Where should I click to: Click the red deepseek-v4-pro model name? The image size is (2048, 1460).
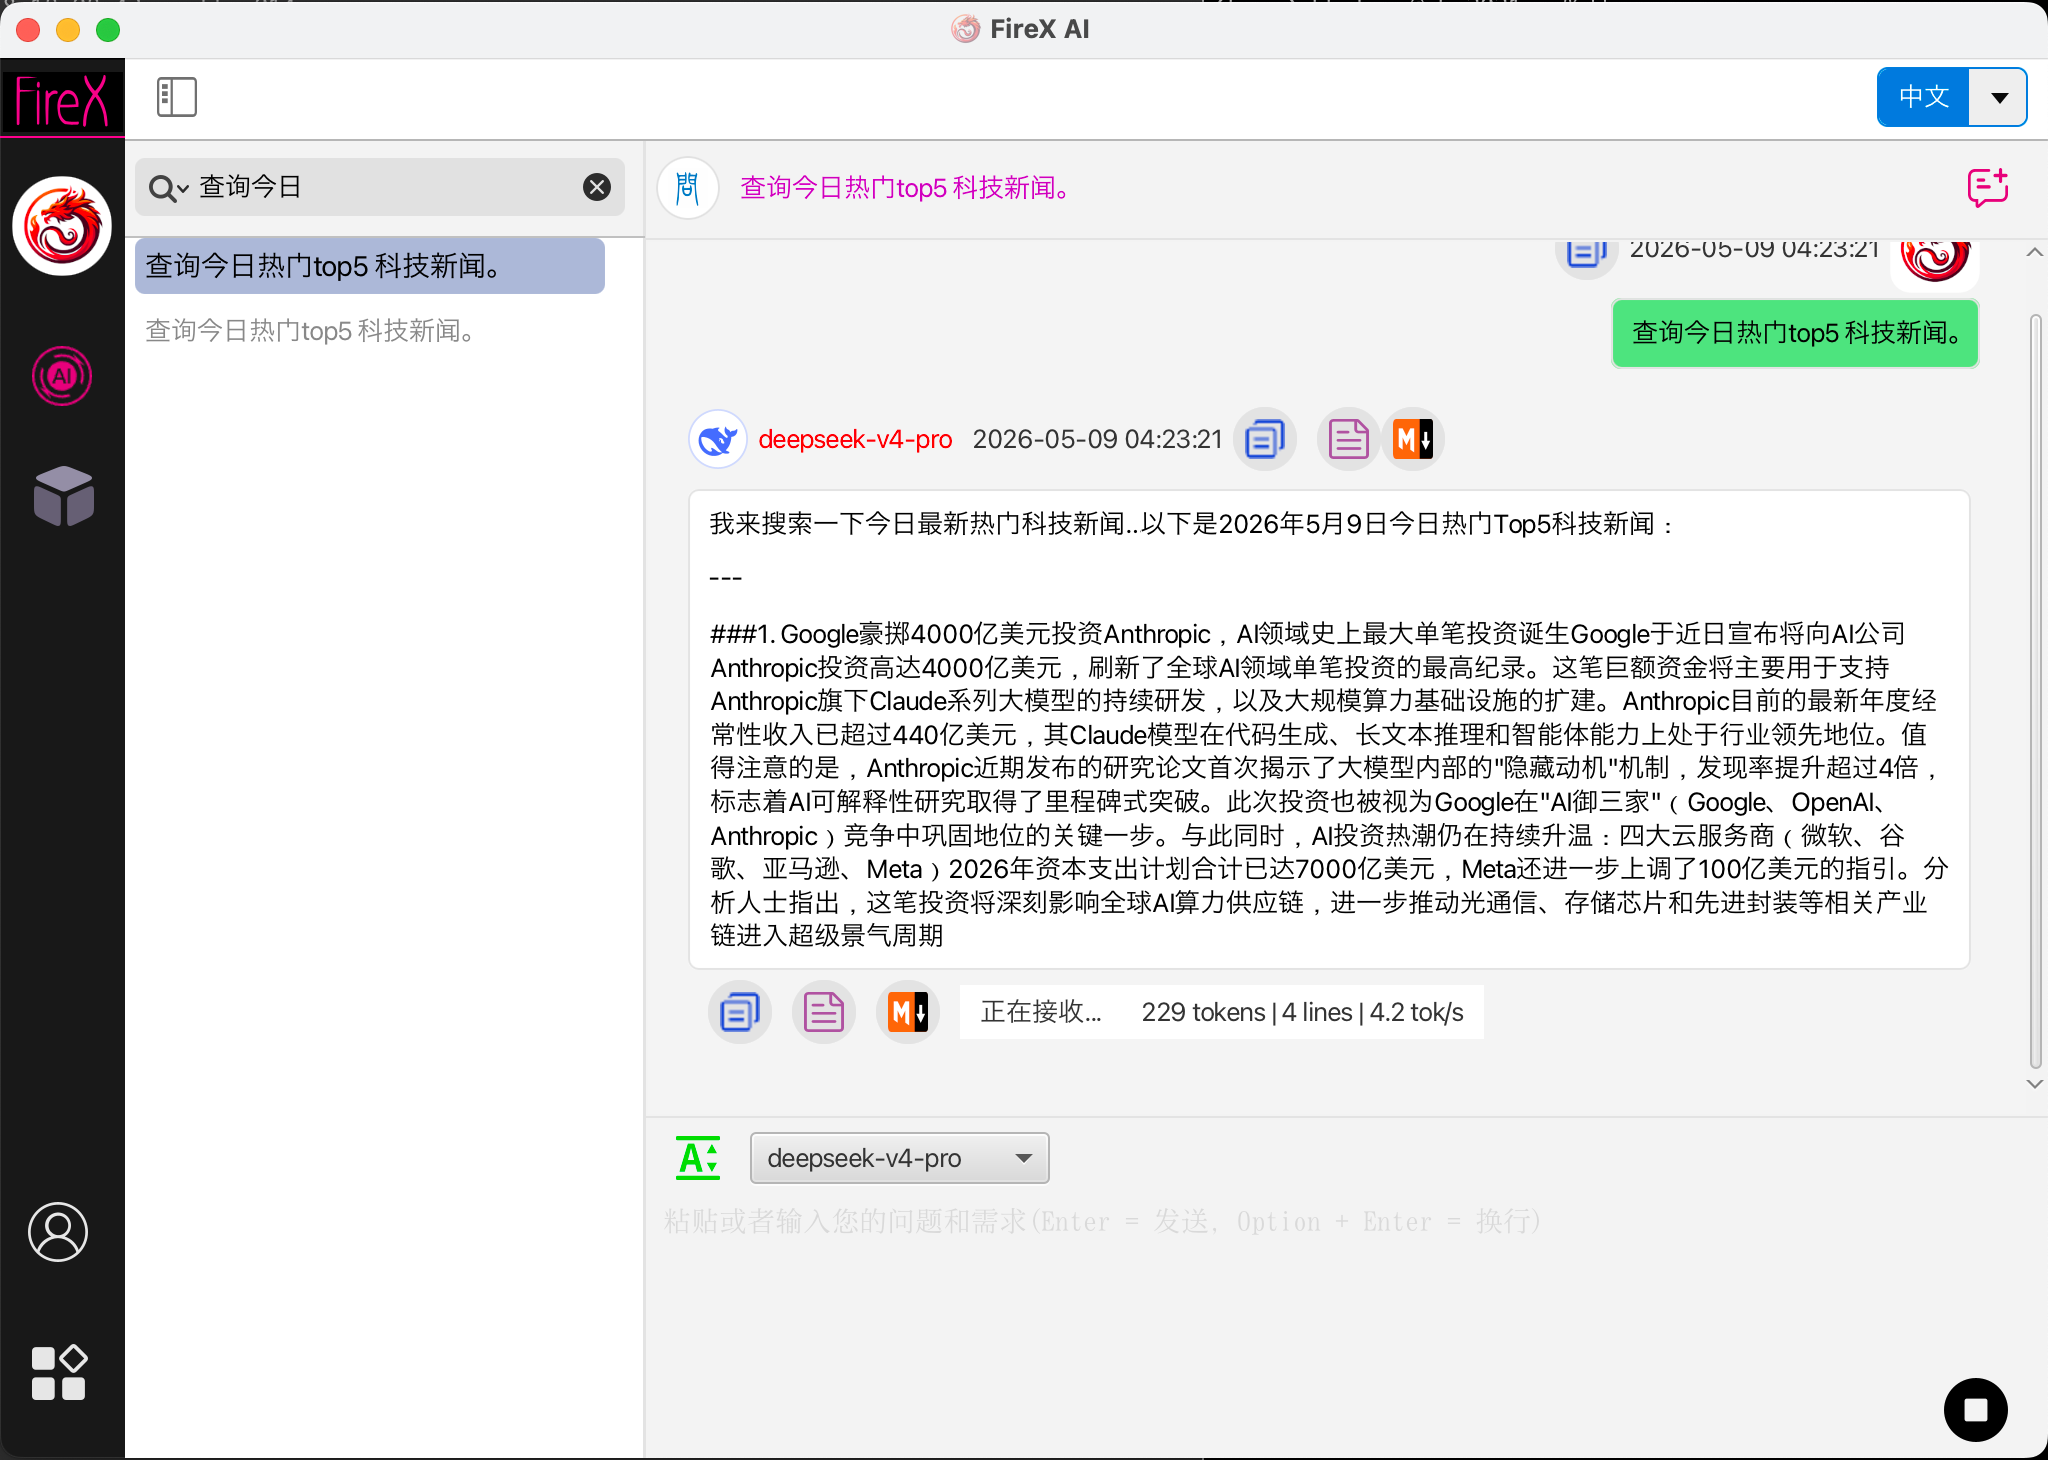point(855,439)
